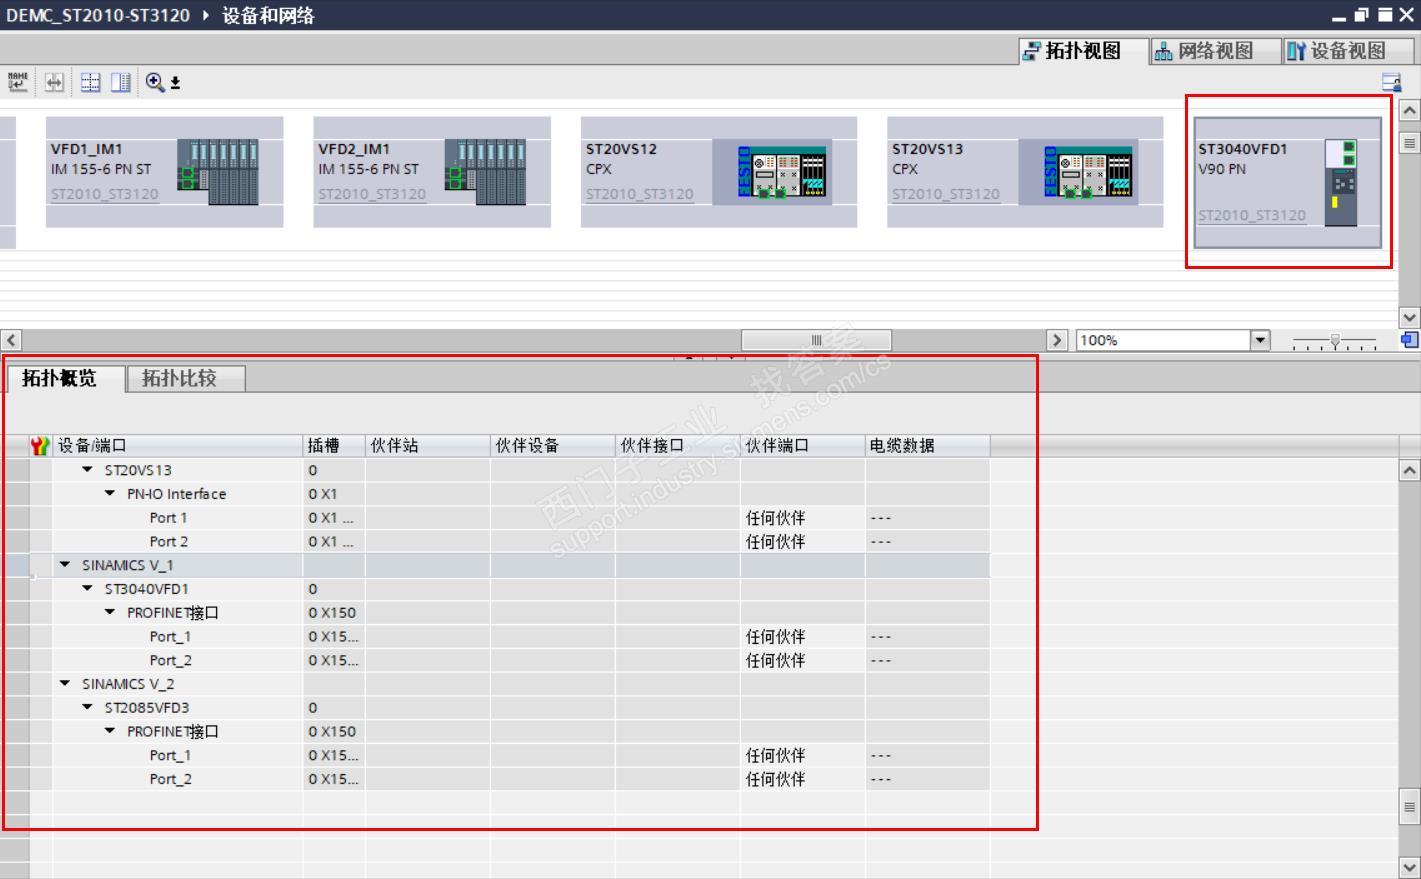Click the up arrow of table vertical scrollbar
1421x879 pixels.
(1410, 470)
